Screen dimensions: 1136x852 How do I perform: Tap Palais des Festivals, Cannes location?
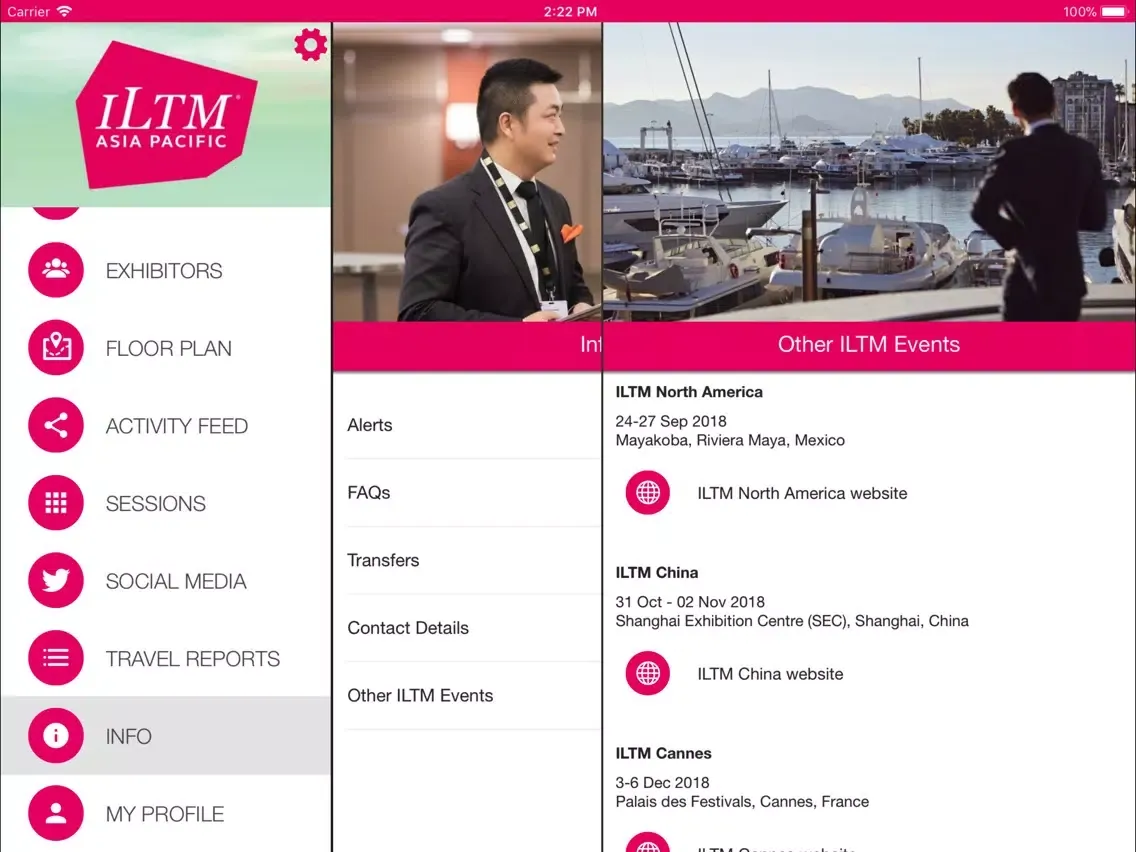pos(742,801)
